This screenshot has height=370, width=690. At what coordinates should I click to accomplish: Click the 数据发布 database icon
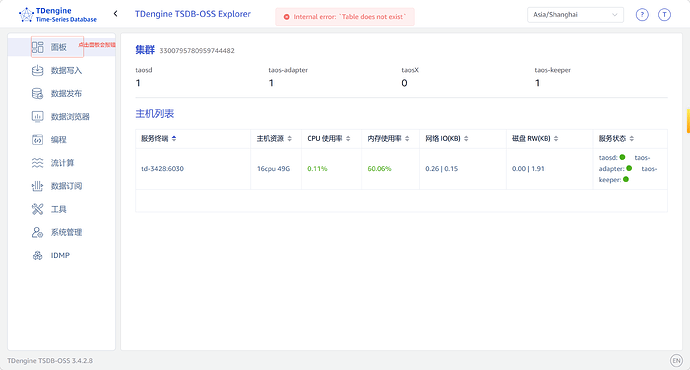[x=37, y=93]
